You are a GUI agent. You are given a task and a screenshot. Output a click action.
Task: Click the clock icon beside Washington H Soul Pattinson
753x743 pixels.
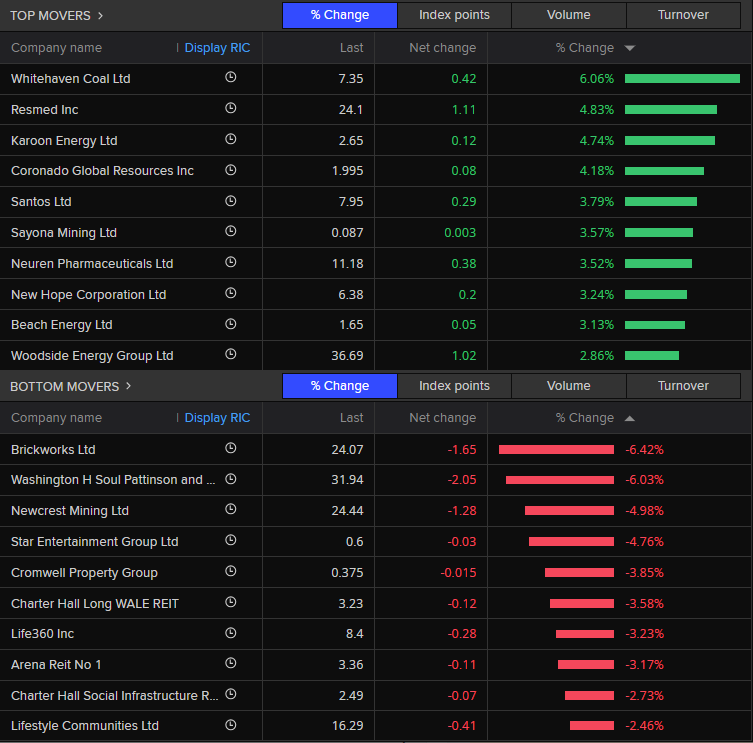coord(231,478)
